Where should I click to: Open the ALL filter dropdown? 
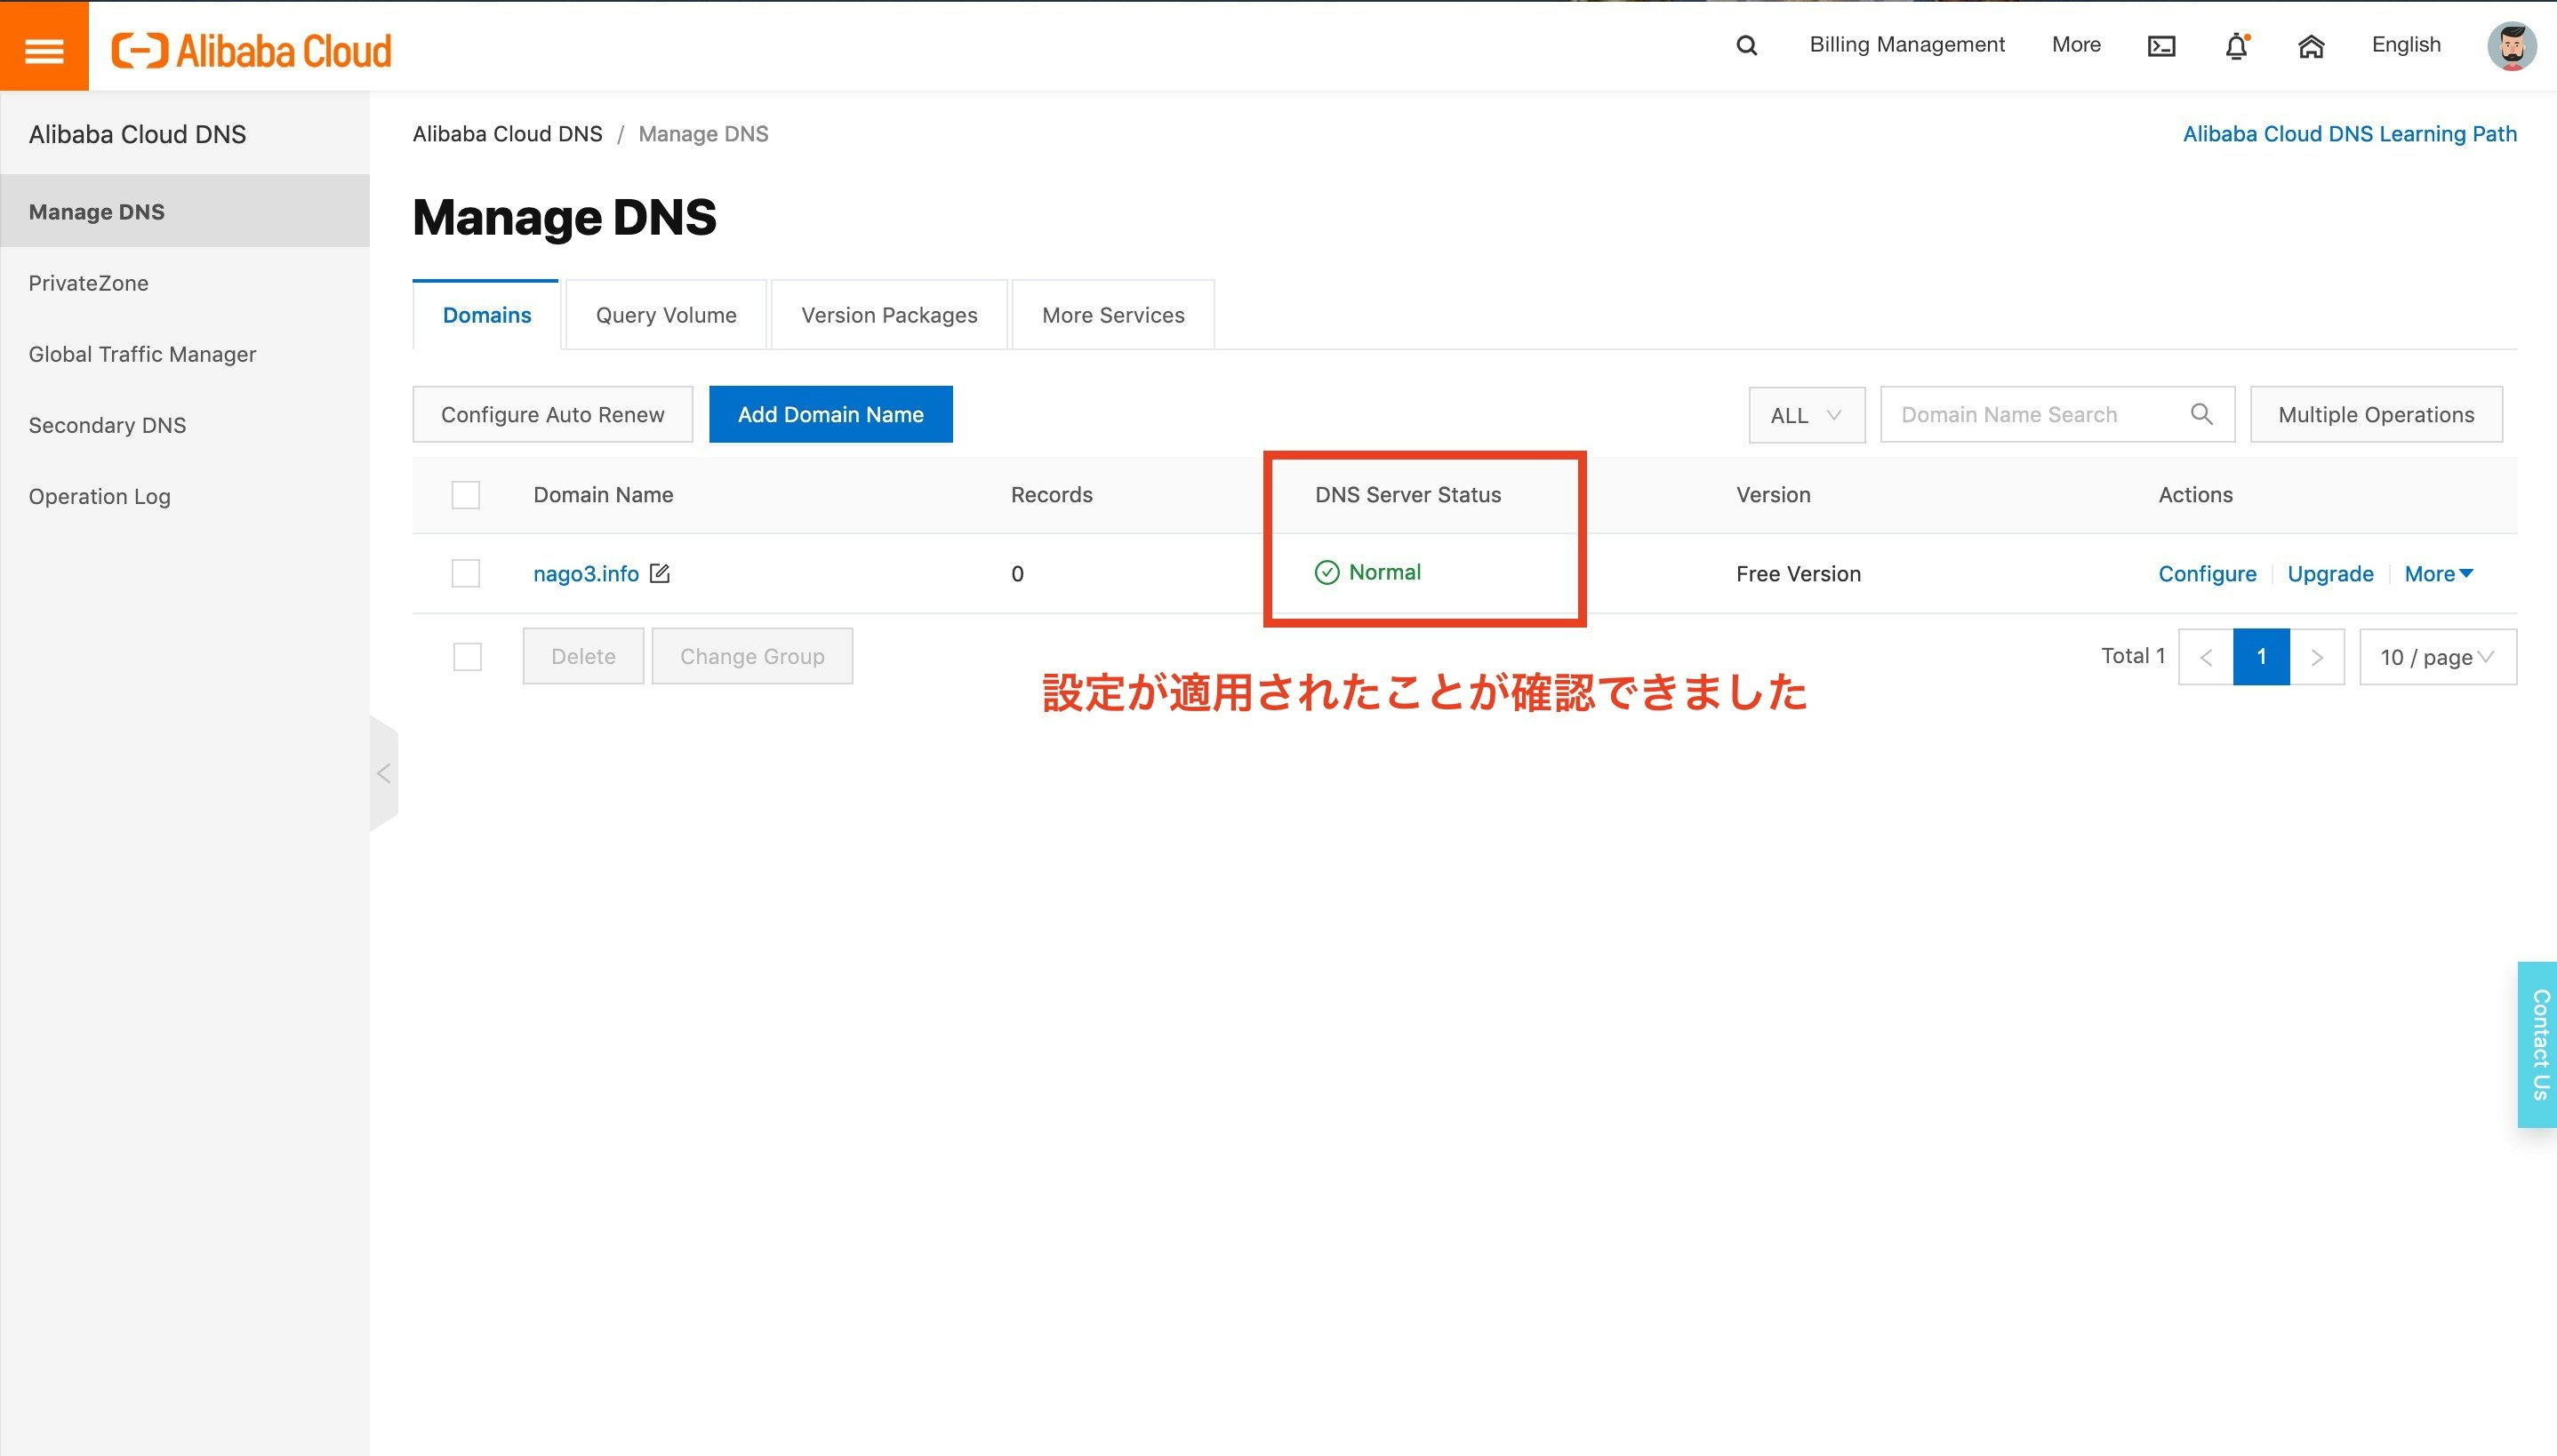pyautogui.click(x=1806, y=415)
